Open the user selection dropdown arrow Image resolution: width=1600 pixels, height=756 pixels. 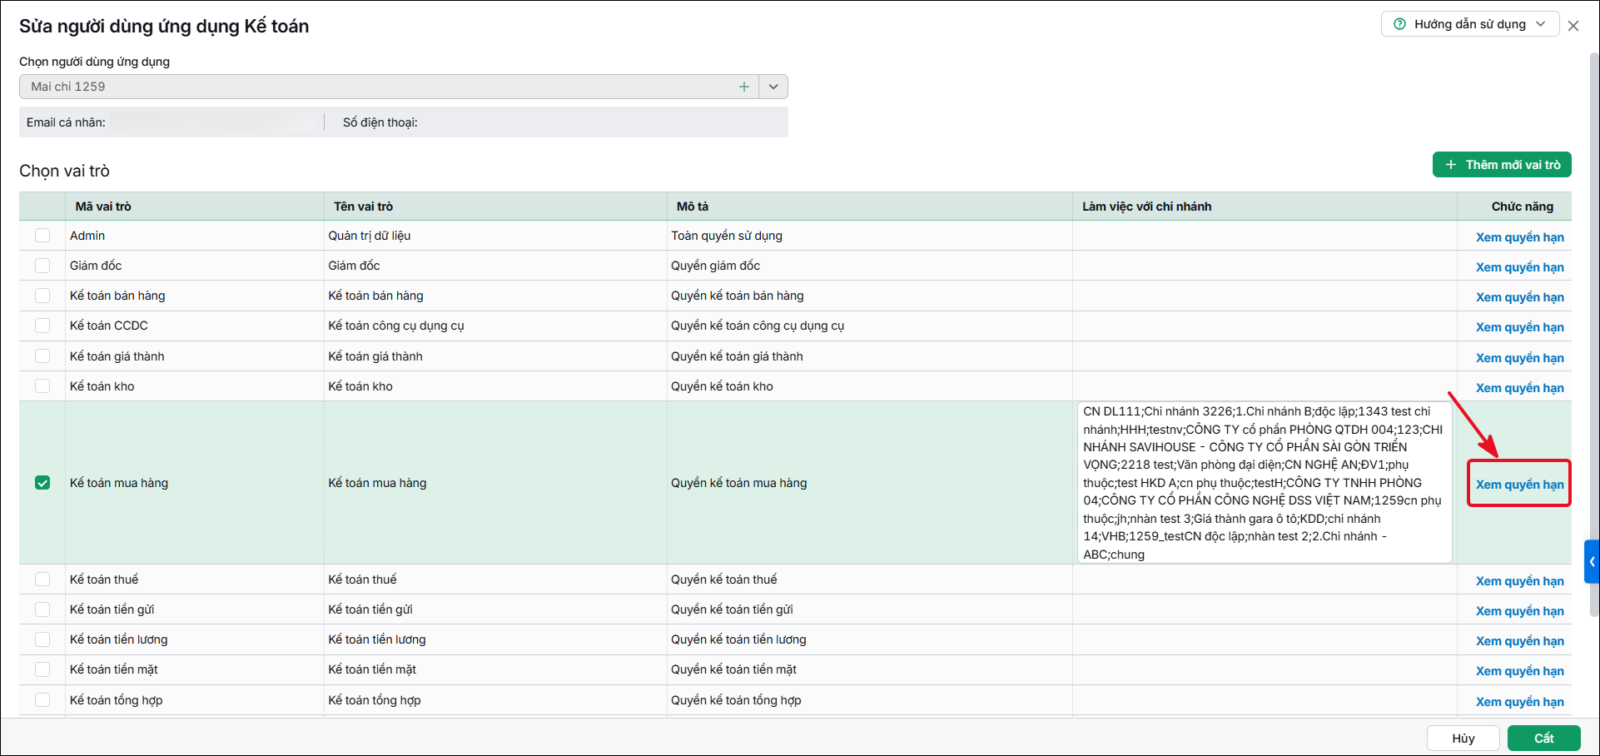pos(773,87)
